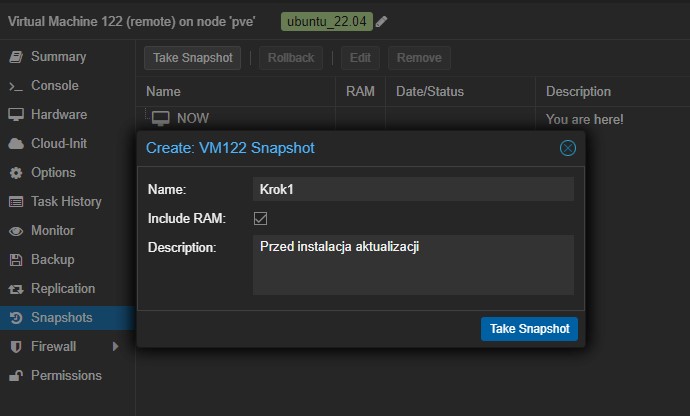Viewport: 690px width, 416px height.
Task: Open the Options gear icon
Action: 15,173
